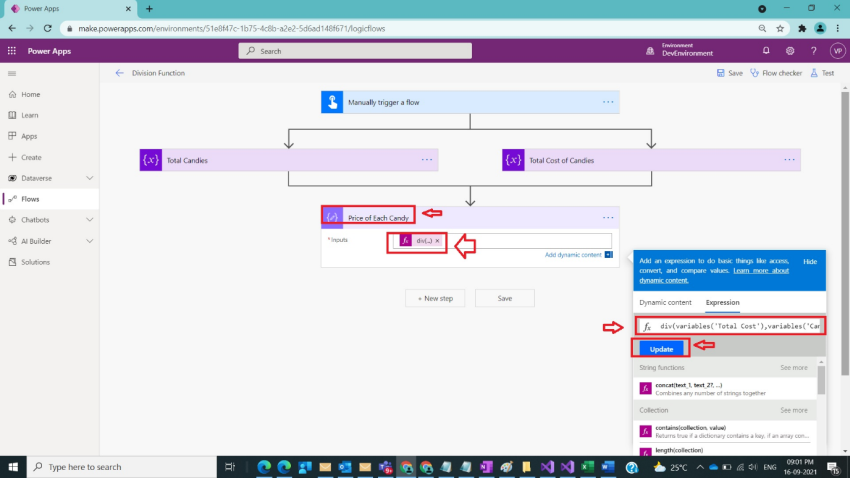Open the browser extensions puzzle icon
The height and width of the screenshot is (478, 850).
(802, 28)
